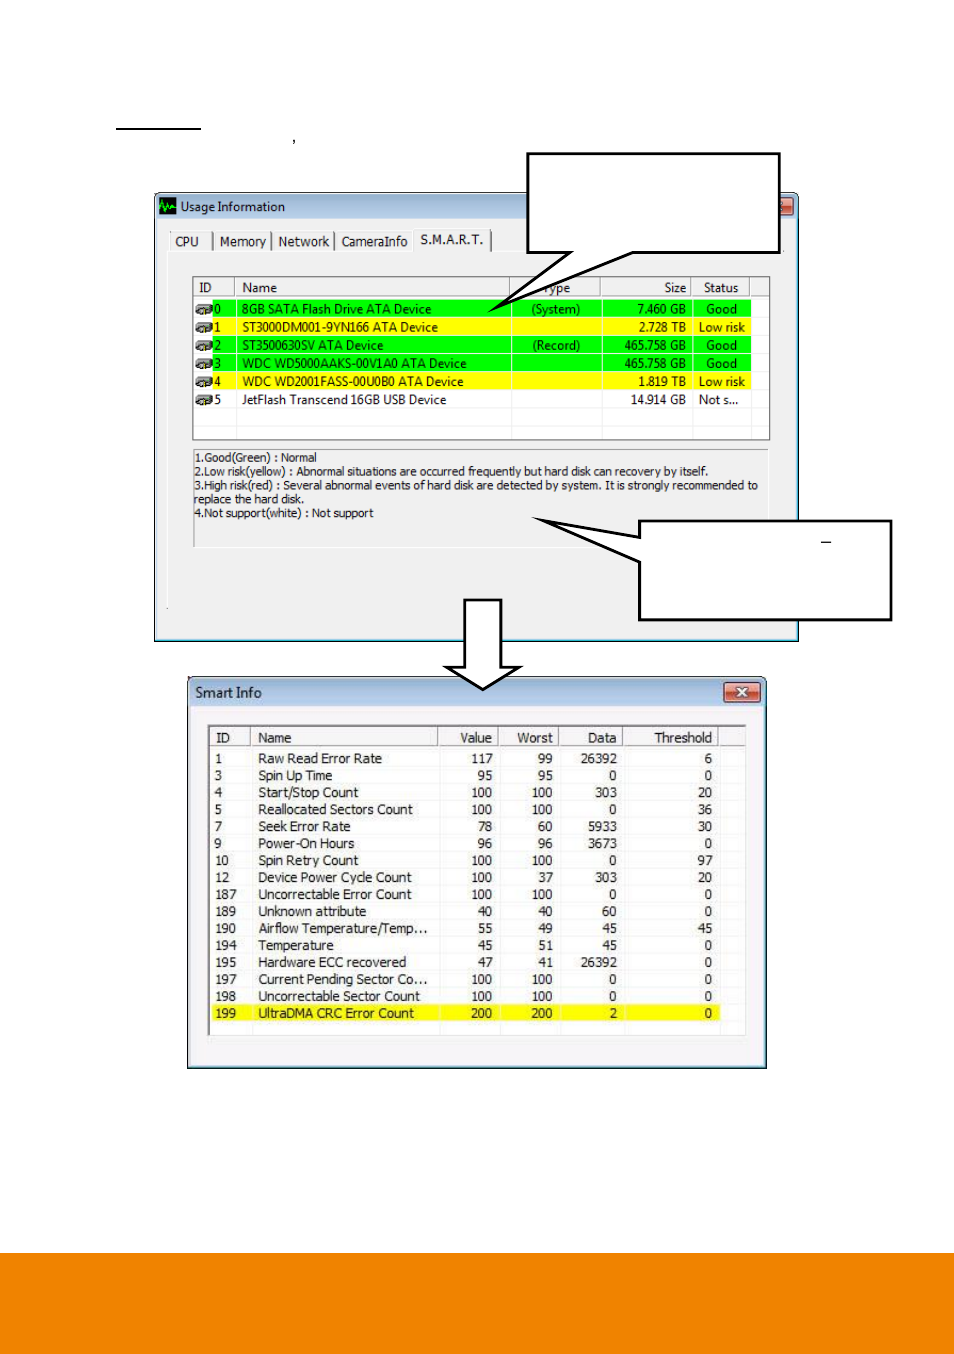Select the S.M.A.R.T. tab
954x1354 pixels.
pos(452,240)
